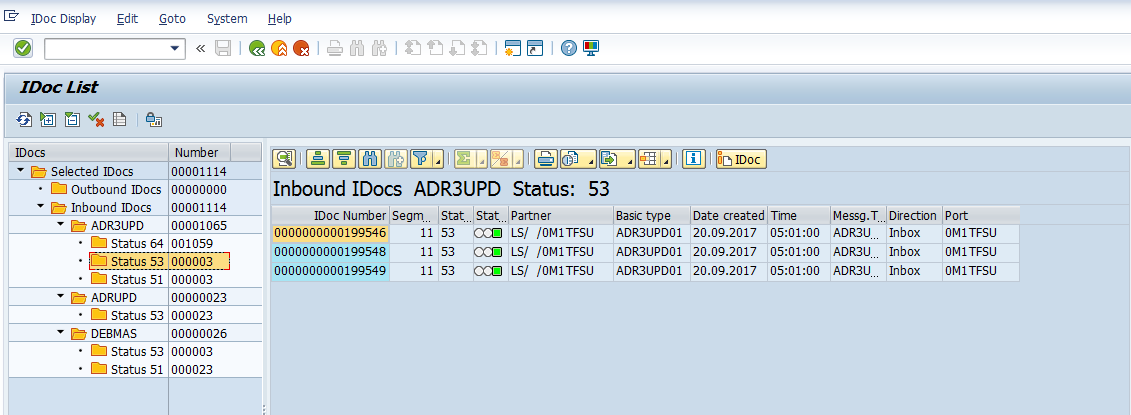The width and height of the screenshot is (1131, 415).
Task: Click the red Cancel icon
Action: pyautogui.click(x=301, y=48)
